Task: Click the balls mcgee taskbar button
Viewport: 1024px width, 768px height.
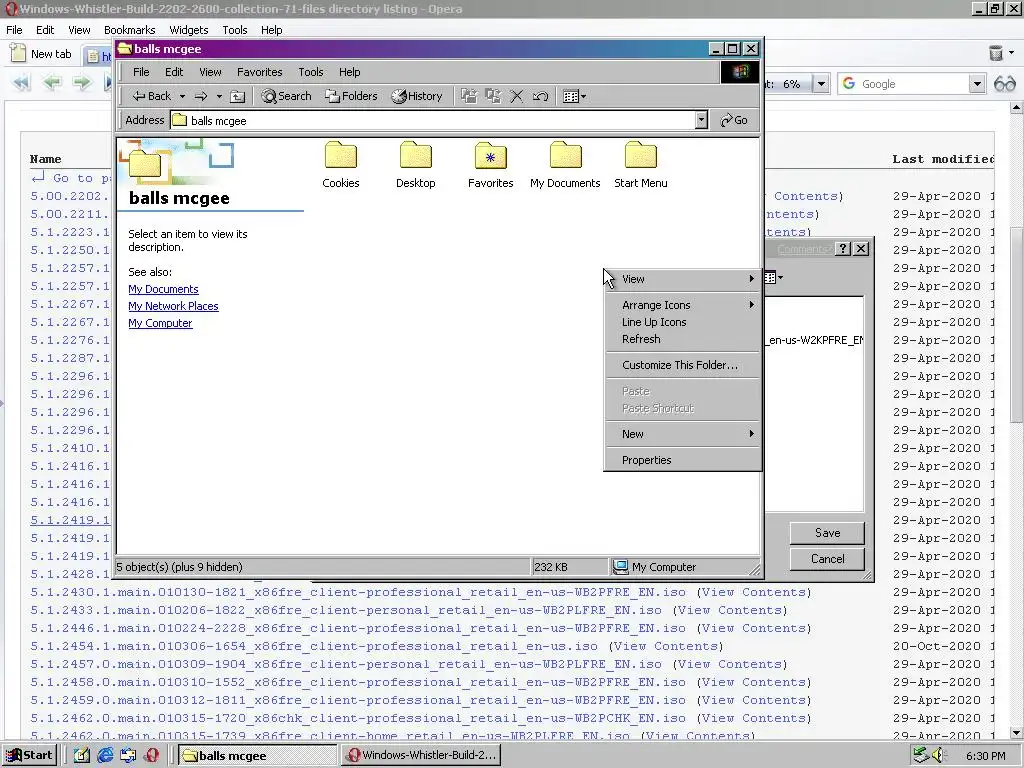Action: point(257,756)
